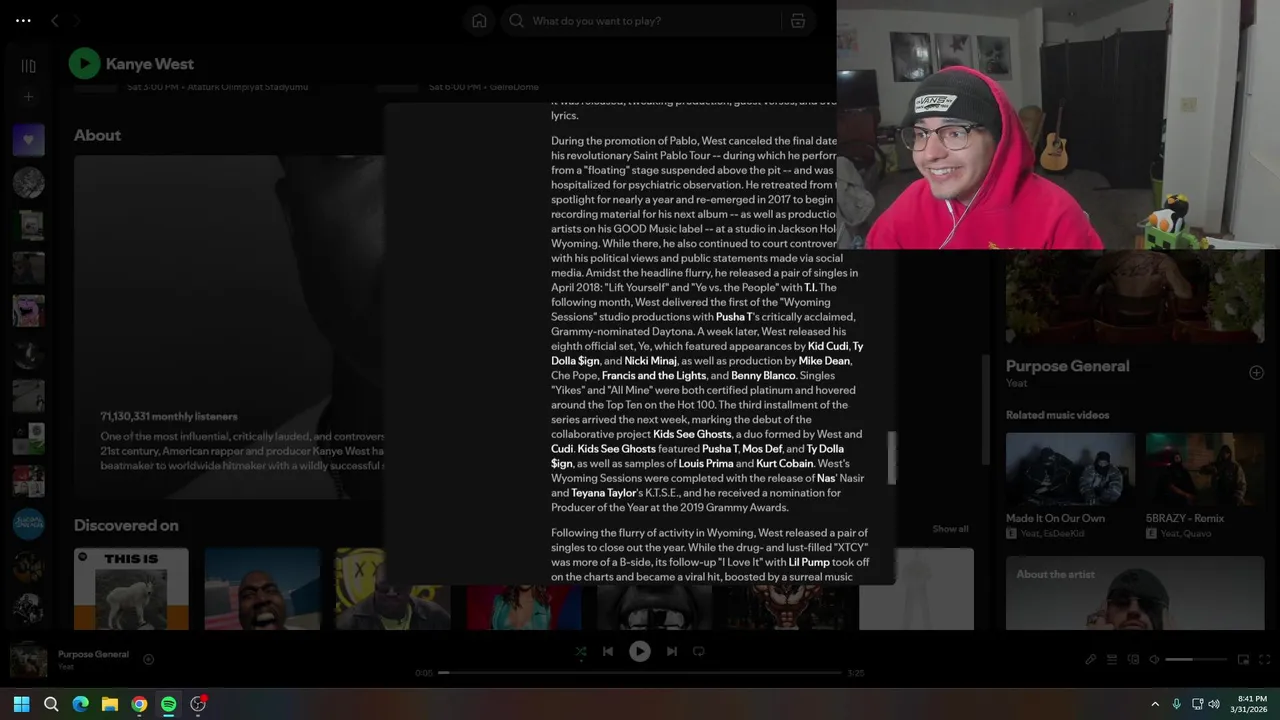Viewport: 1280px width, 720px height.
Task: Open Windows taskbar search
Action: (x=51, y=704)
